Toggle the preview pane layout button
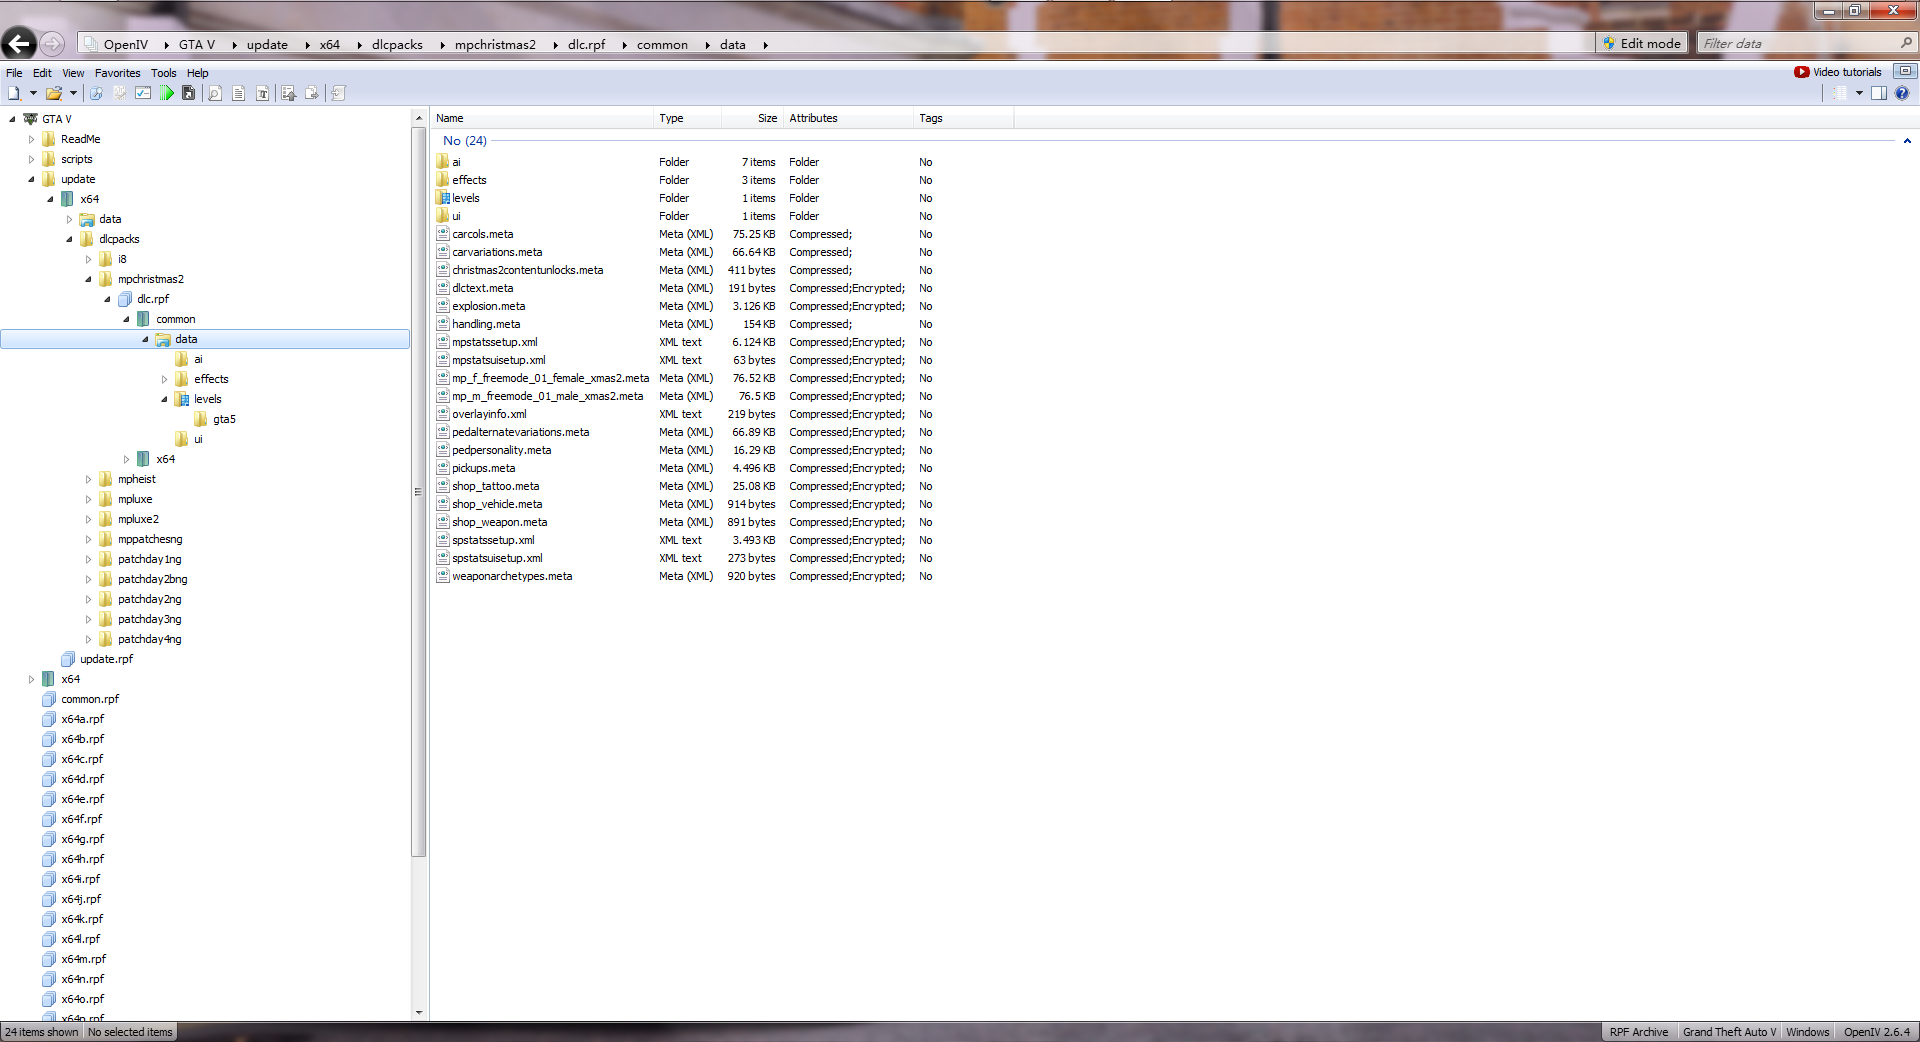The image size is (1920, 1042). (1879, 93)
